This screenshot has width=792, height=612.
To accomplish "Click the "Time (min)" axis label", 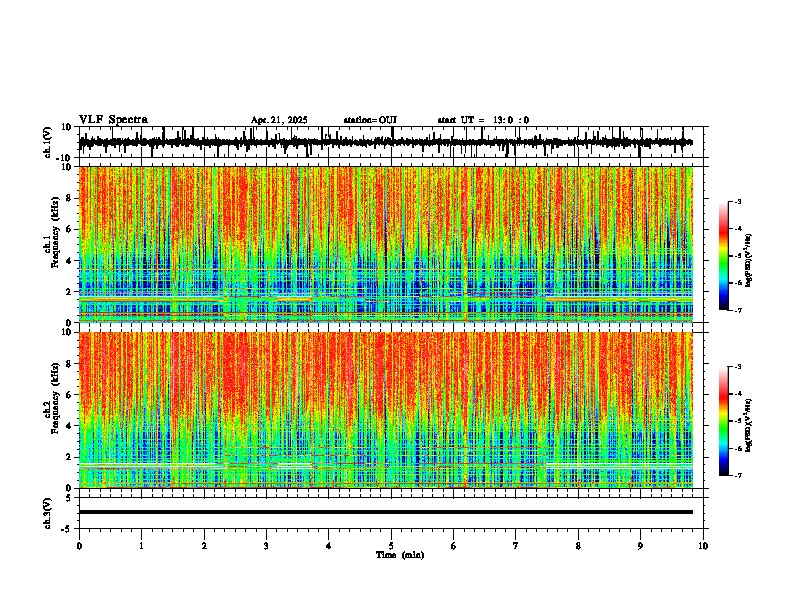I will click(400, 555).
